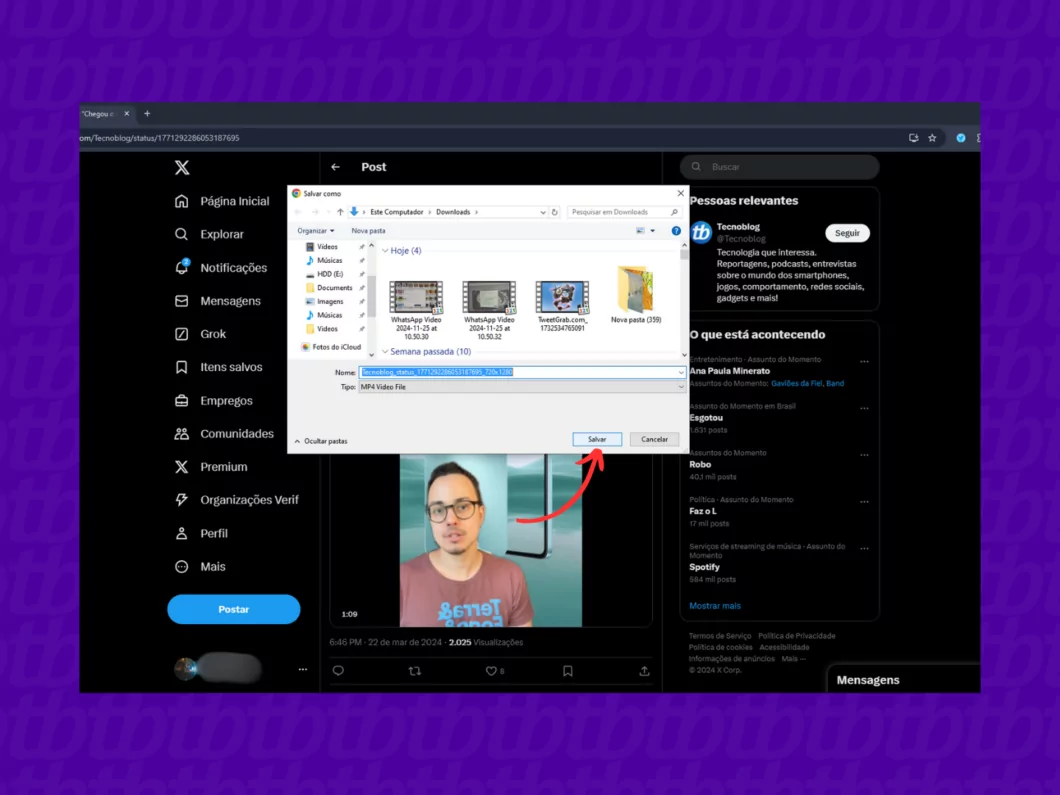Image resolution: width=1060 pixels, height=795 pixels.
Task: Click the Pesquisar em Downloads field
Action: click(624, 212)
